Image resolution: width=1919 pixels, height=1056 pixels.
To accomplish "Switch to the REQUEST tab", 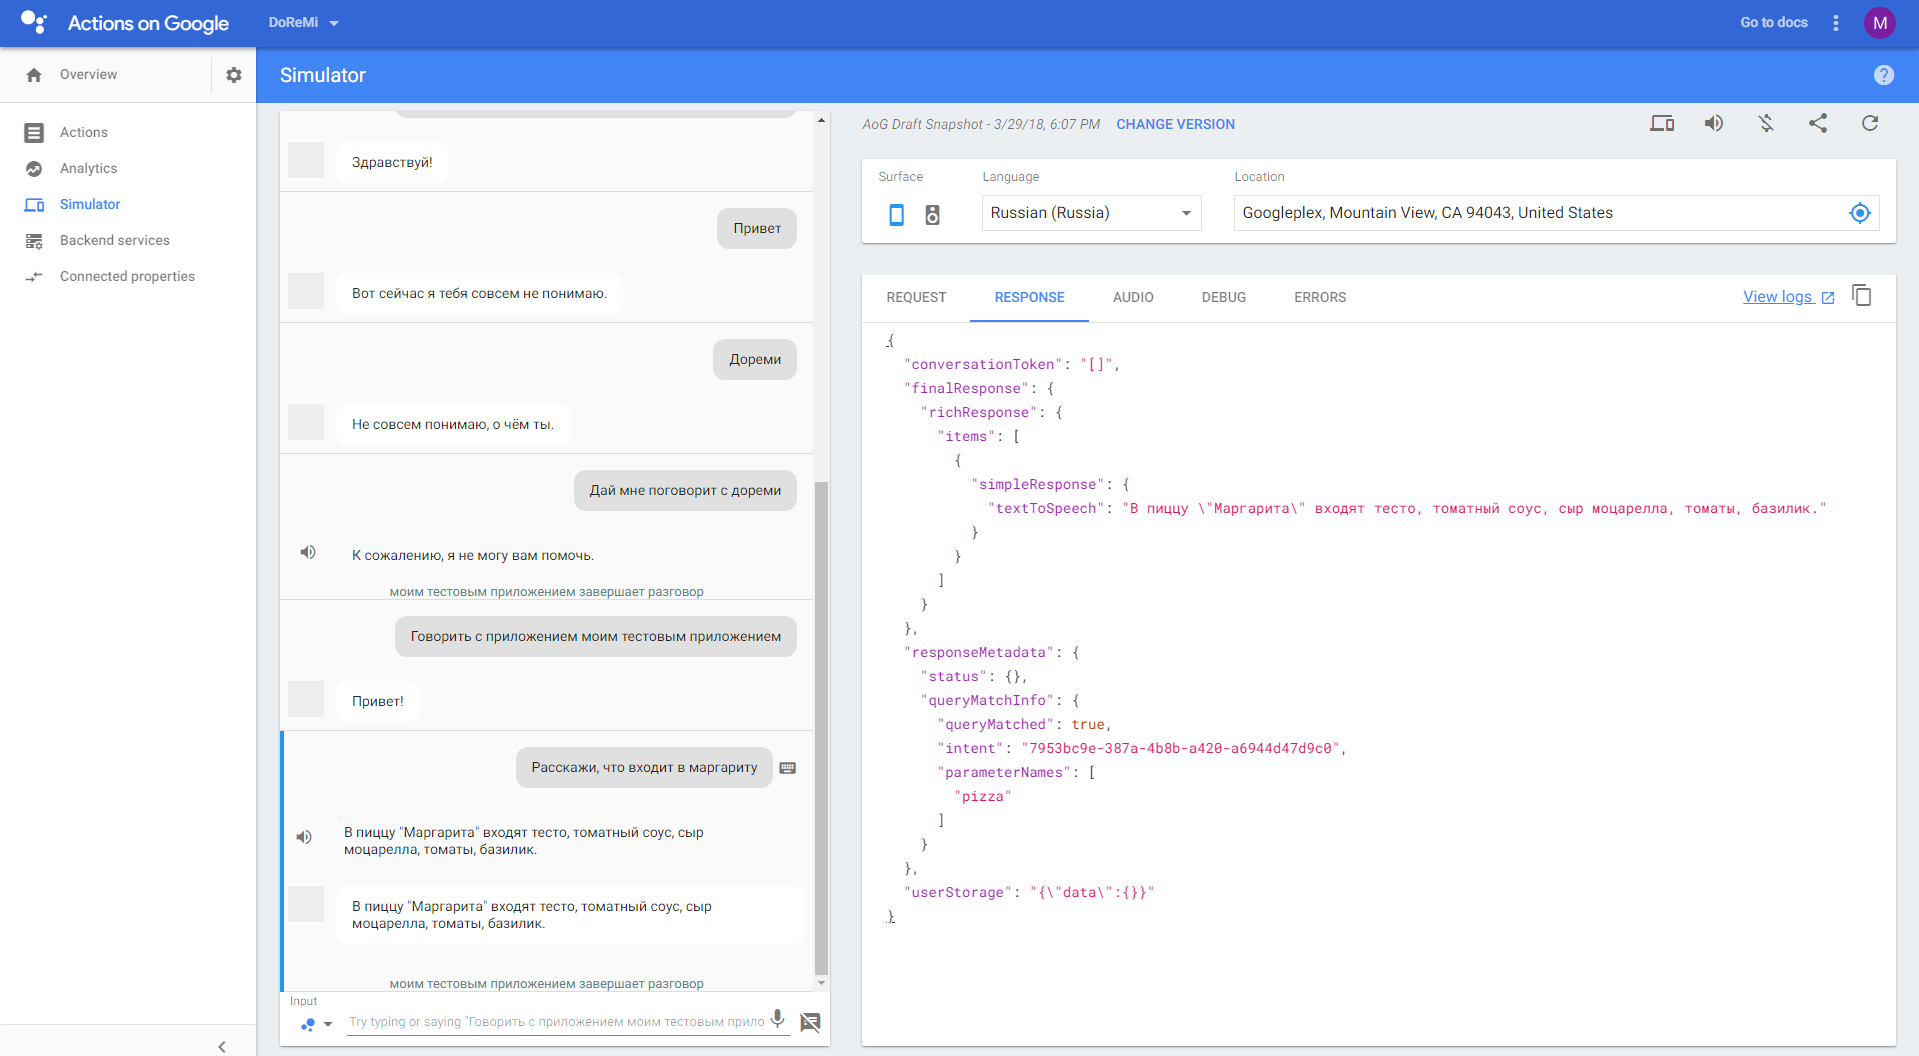I will coord(916,297).
